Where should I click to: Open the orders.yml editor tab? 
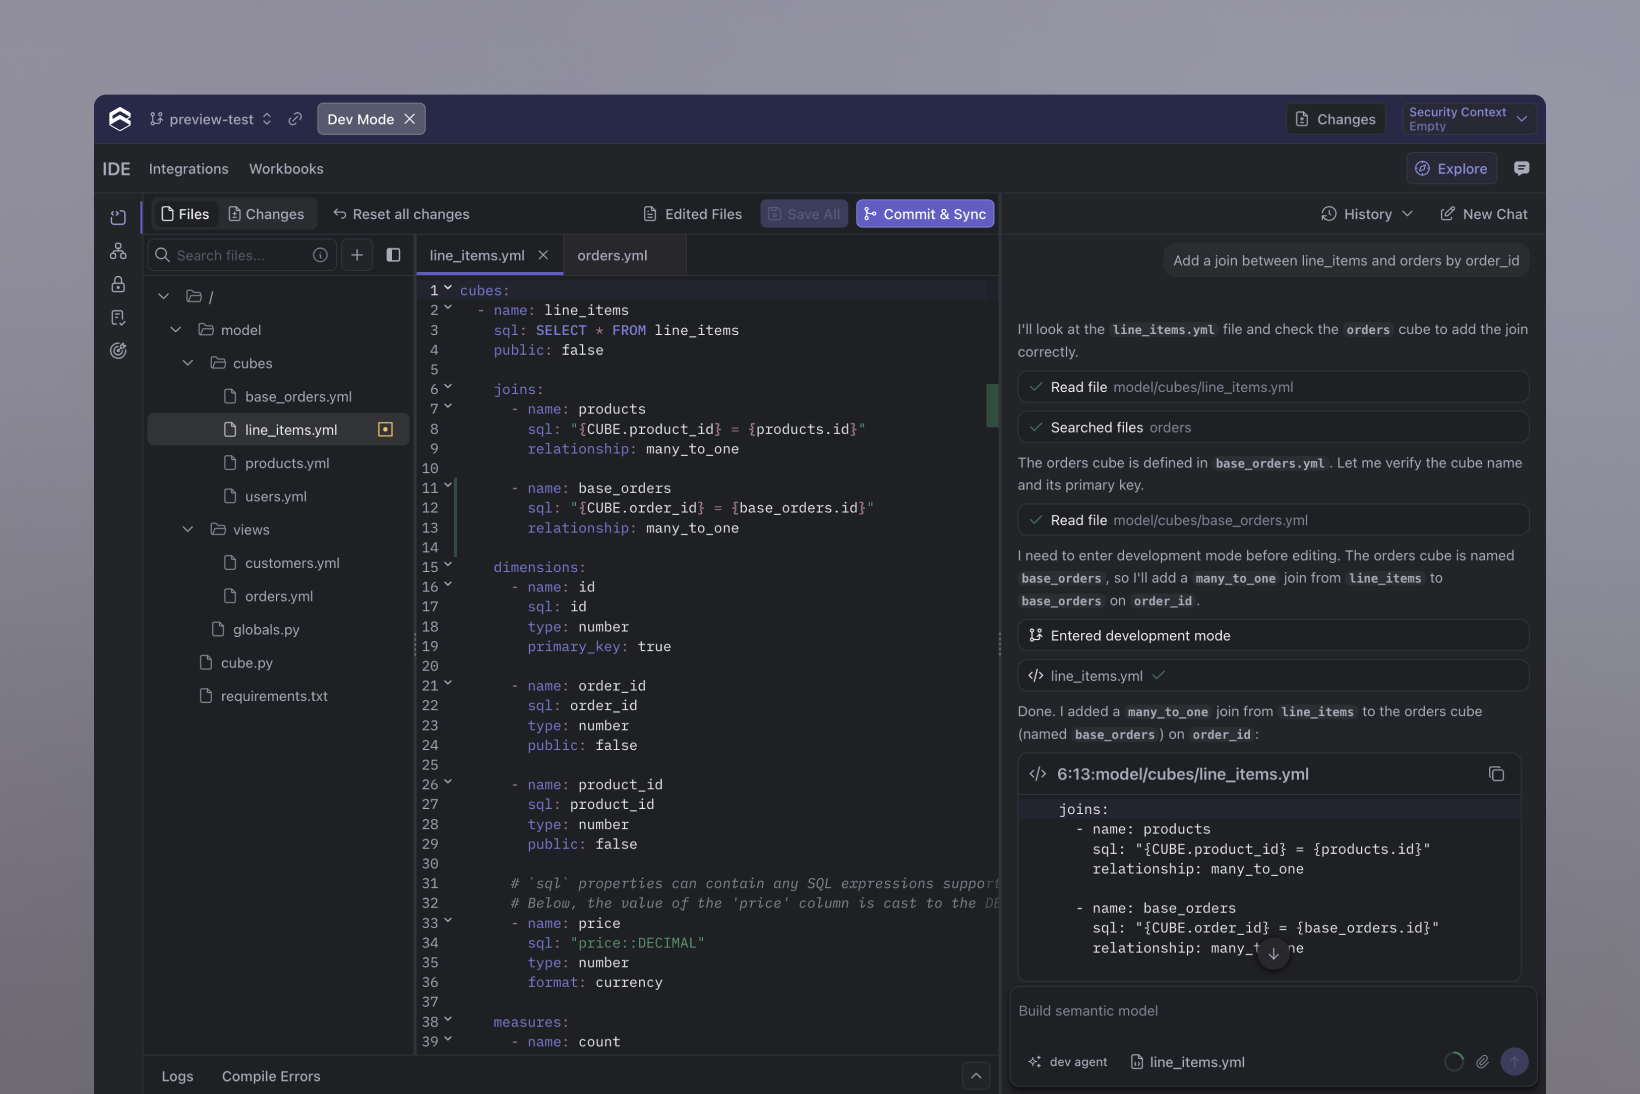pos(625,255)
